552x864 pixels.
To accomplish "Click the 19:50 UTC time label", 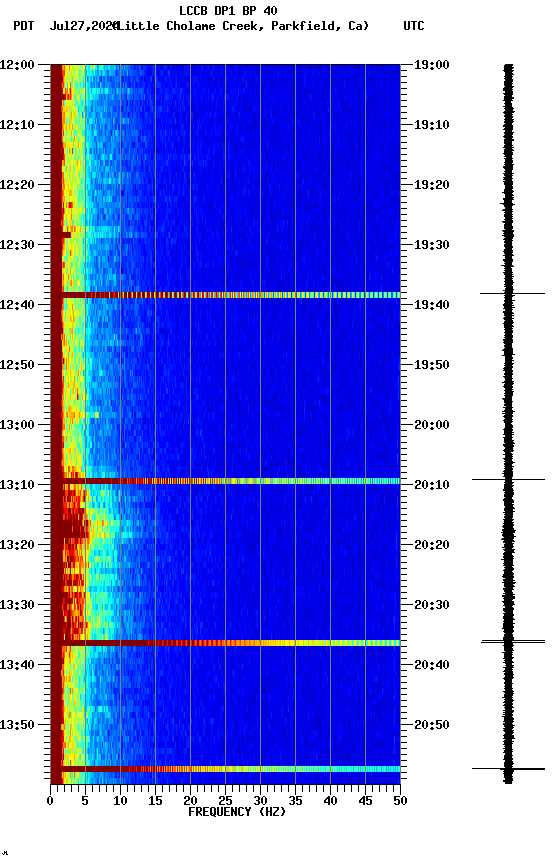I will click(x=432, y=365).
